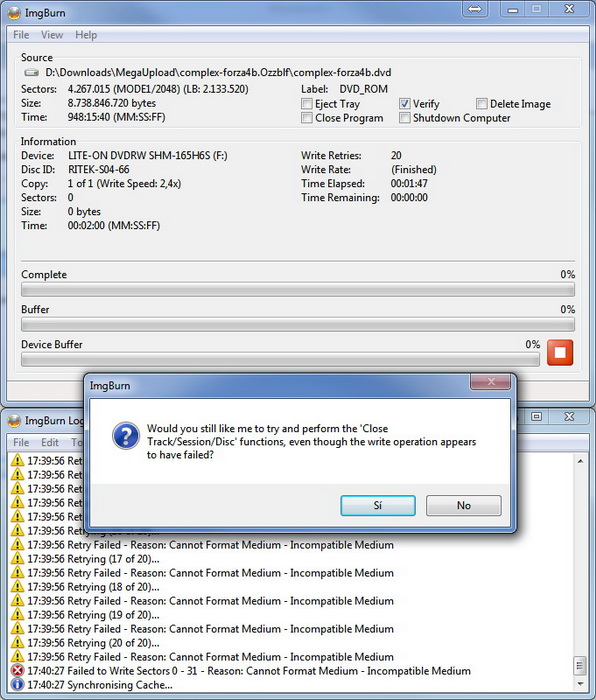Click device name LITE-ON DVDRW SHM-165H6S
The width and height of the screenshot is (596, 700).
point(148,155)
